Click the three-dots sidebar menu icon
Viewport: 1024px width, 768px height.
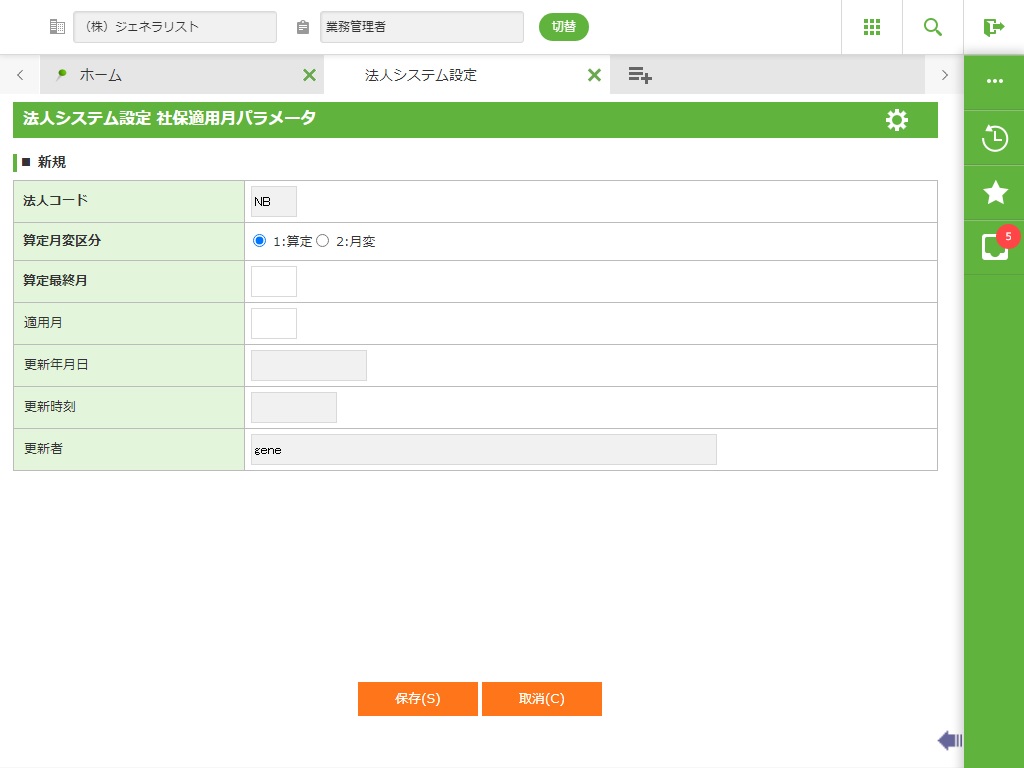pos(995,82)
